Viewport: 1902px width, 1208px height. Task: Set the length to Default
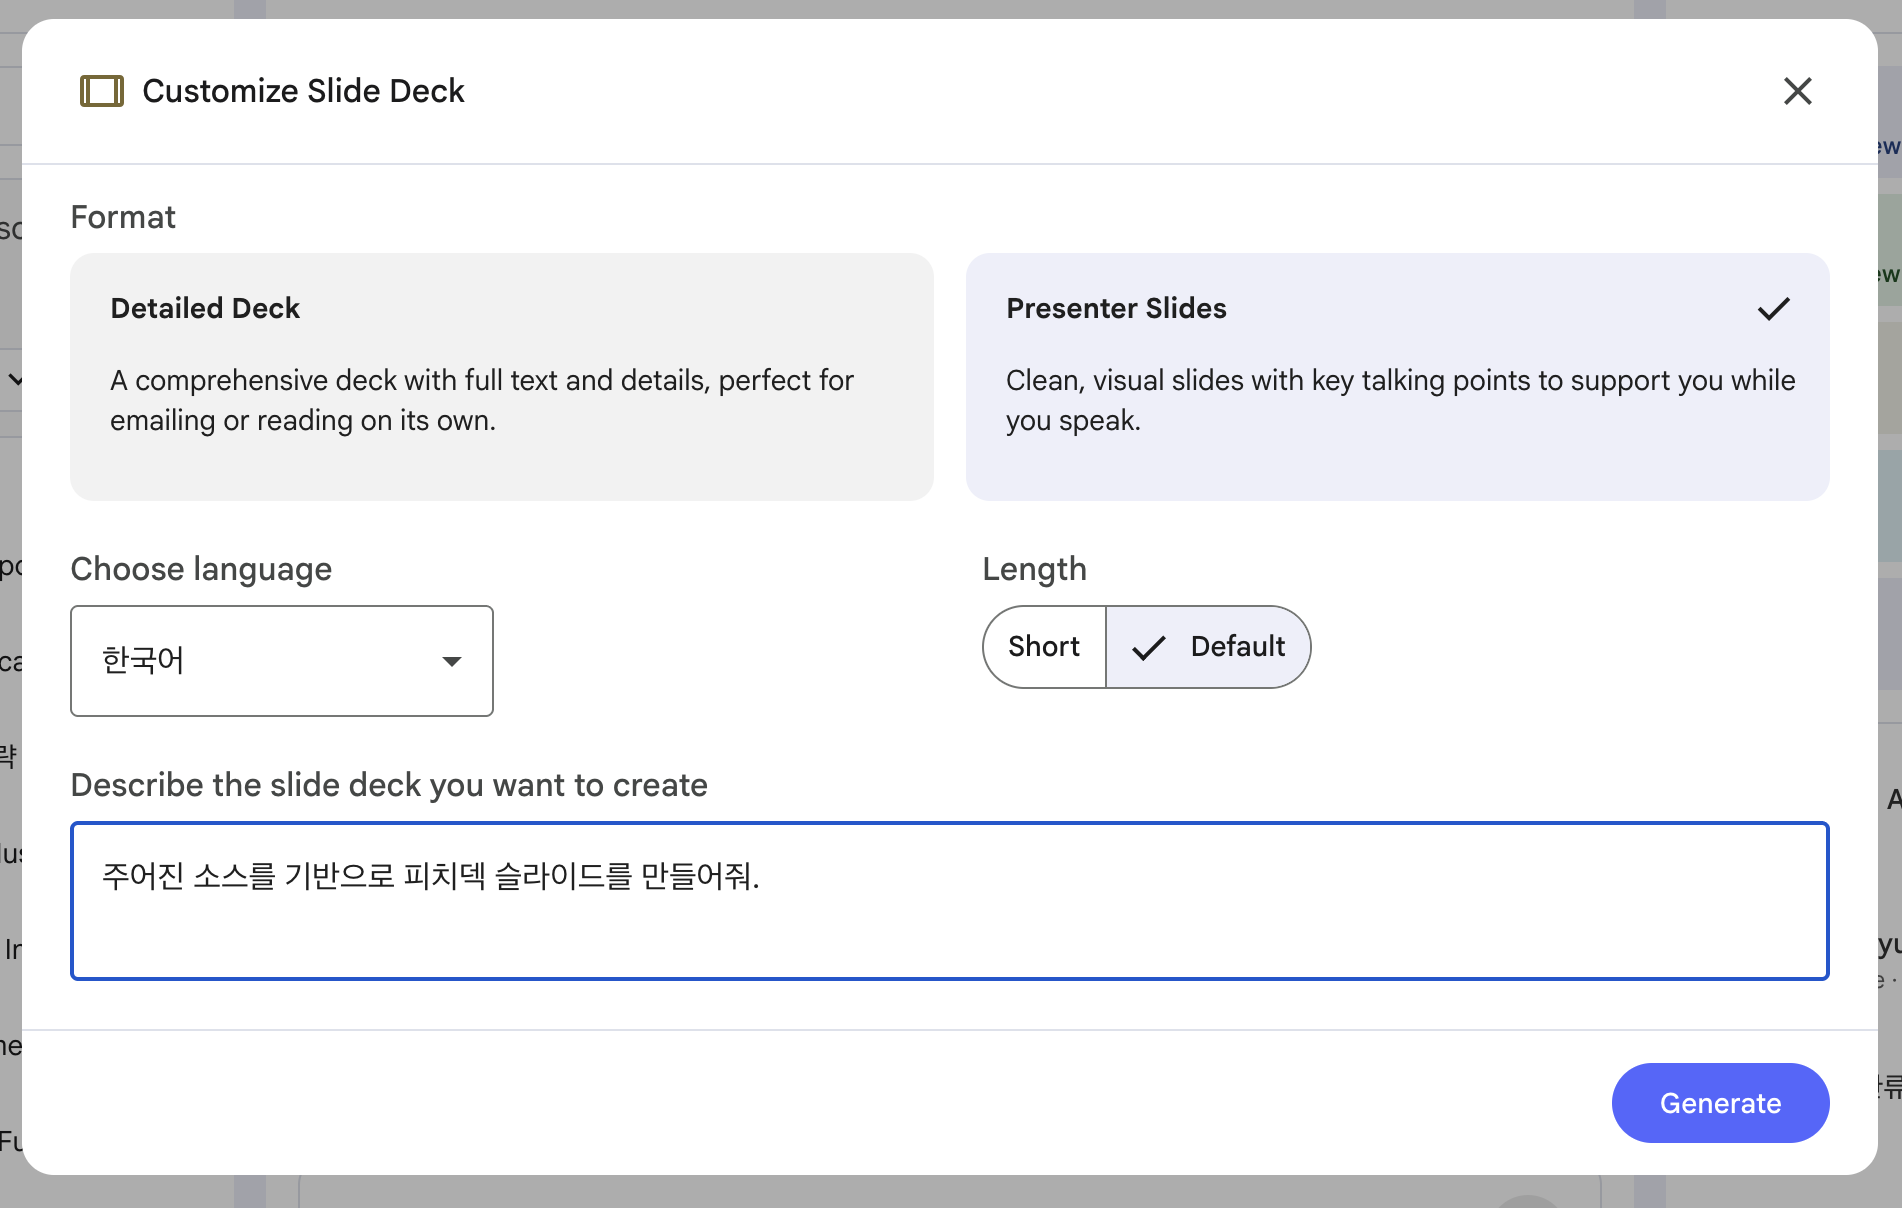coord(1236,647)
